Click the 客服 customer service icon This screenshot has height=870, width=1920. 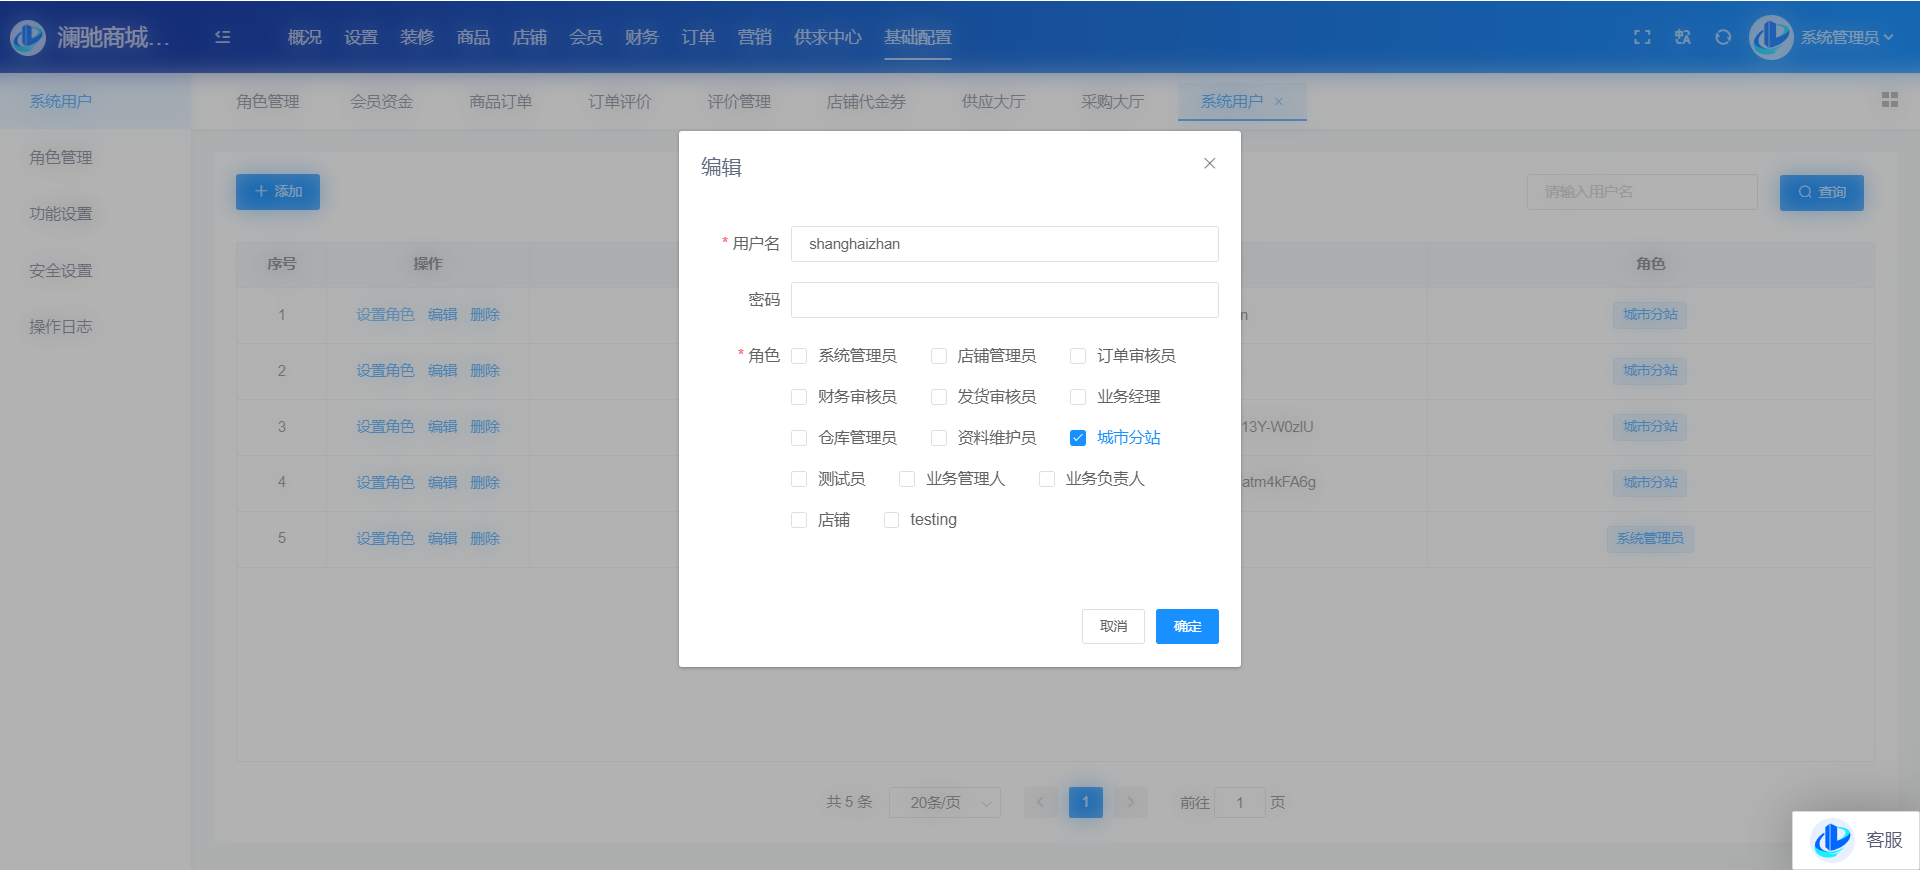pos(1833,840)
